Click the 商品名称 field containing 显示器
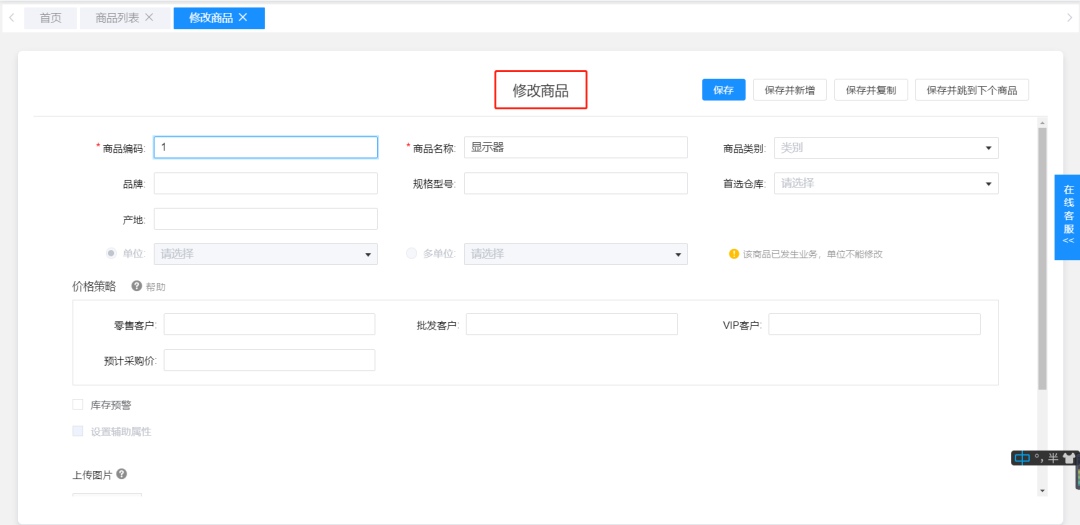The image size is (1080, 525). [x=576, y=147]
